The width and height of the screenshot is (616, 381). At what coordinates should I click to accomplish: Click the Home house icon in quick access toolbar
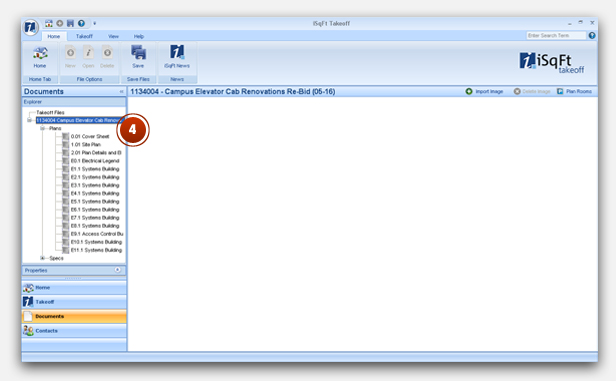(48, 24)
